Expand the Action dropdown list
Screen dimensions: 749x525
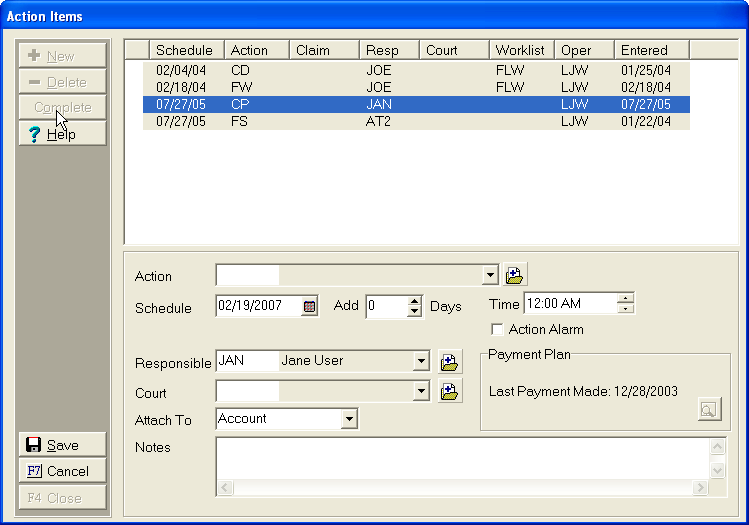click(x=490, y=276)
